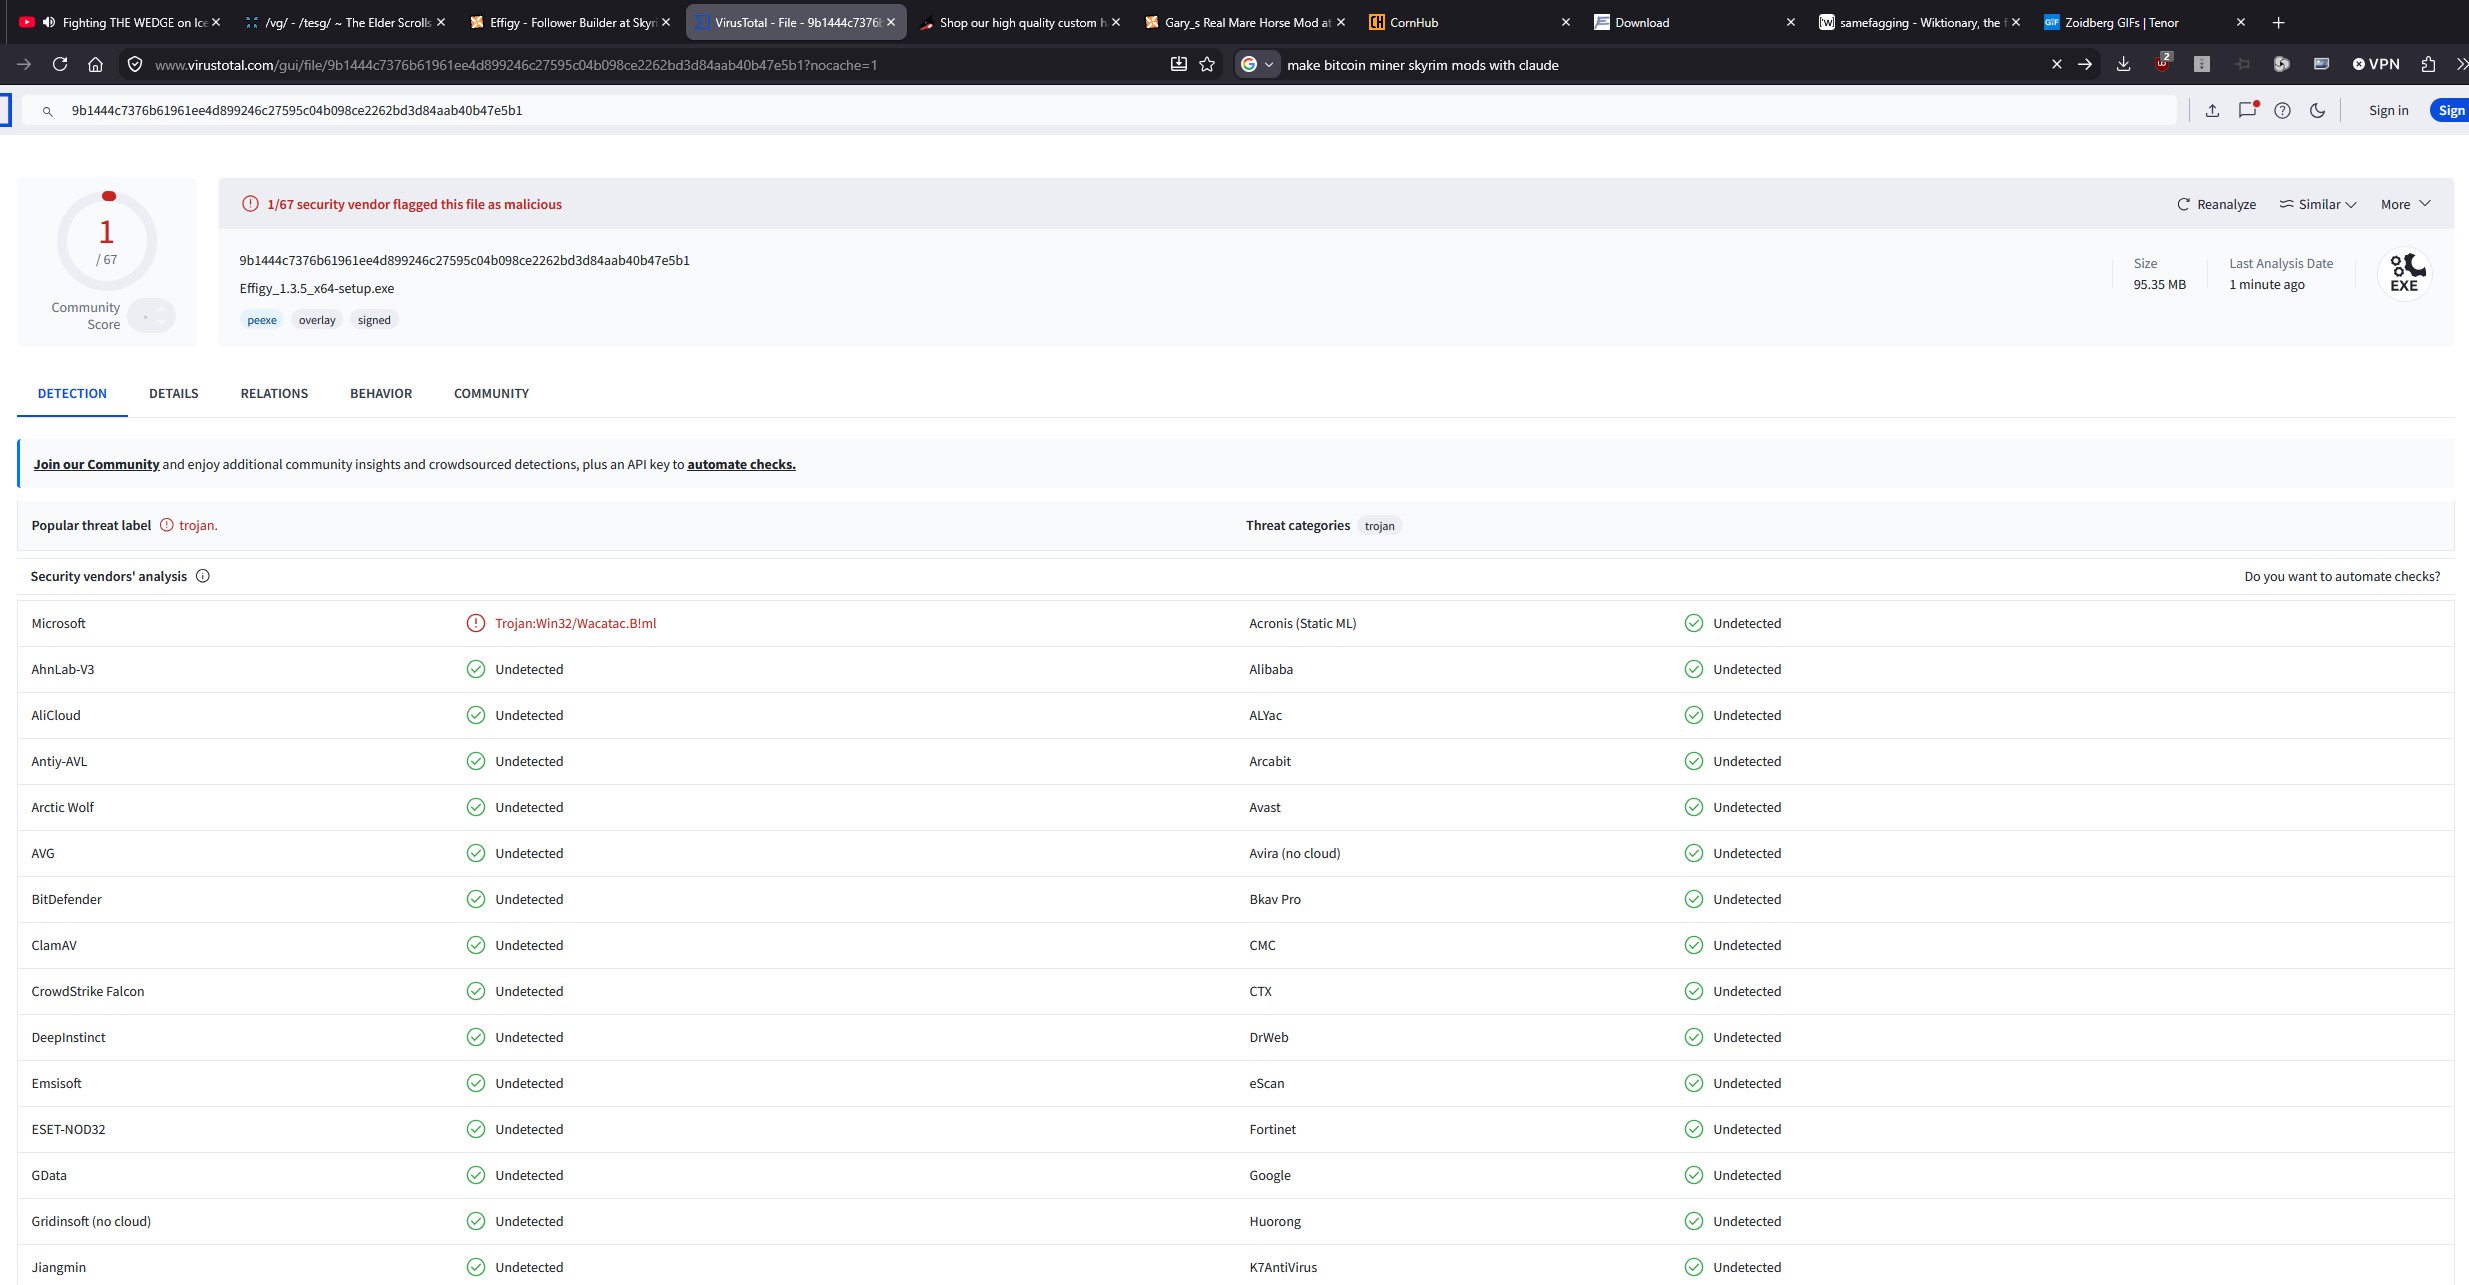Click the warning icon next to popular threat label
Viewport: 2469px width, 1285px height.
pyautogui.click(x=167, y=525)
